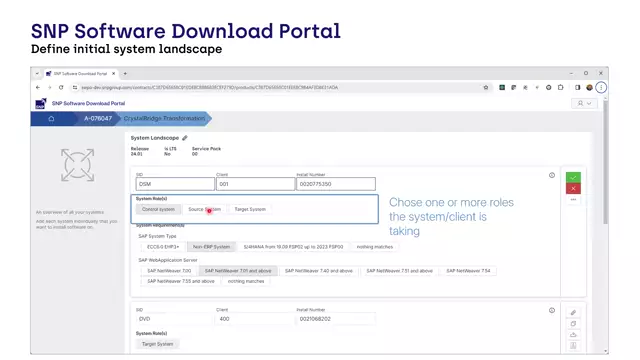This screenshot has width=640, height=360.
Task: Click the A-076047 breadcrumb item
Action: pyautogui.click(x=98, y=118)
